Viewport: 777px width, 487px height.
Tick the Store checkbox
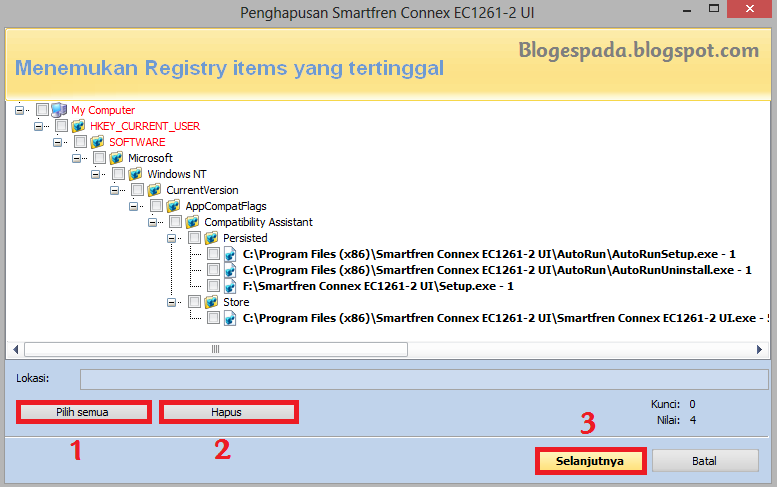pyautogui.click(x=195, y=302)
